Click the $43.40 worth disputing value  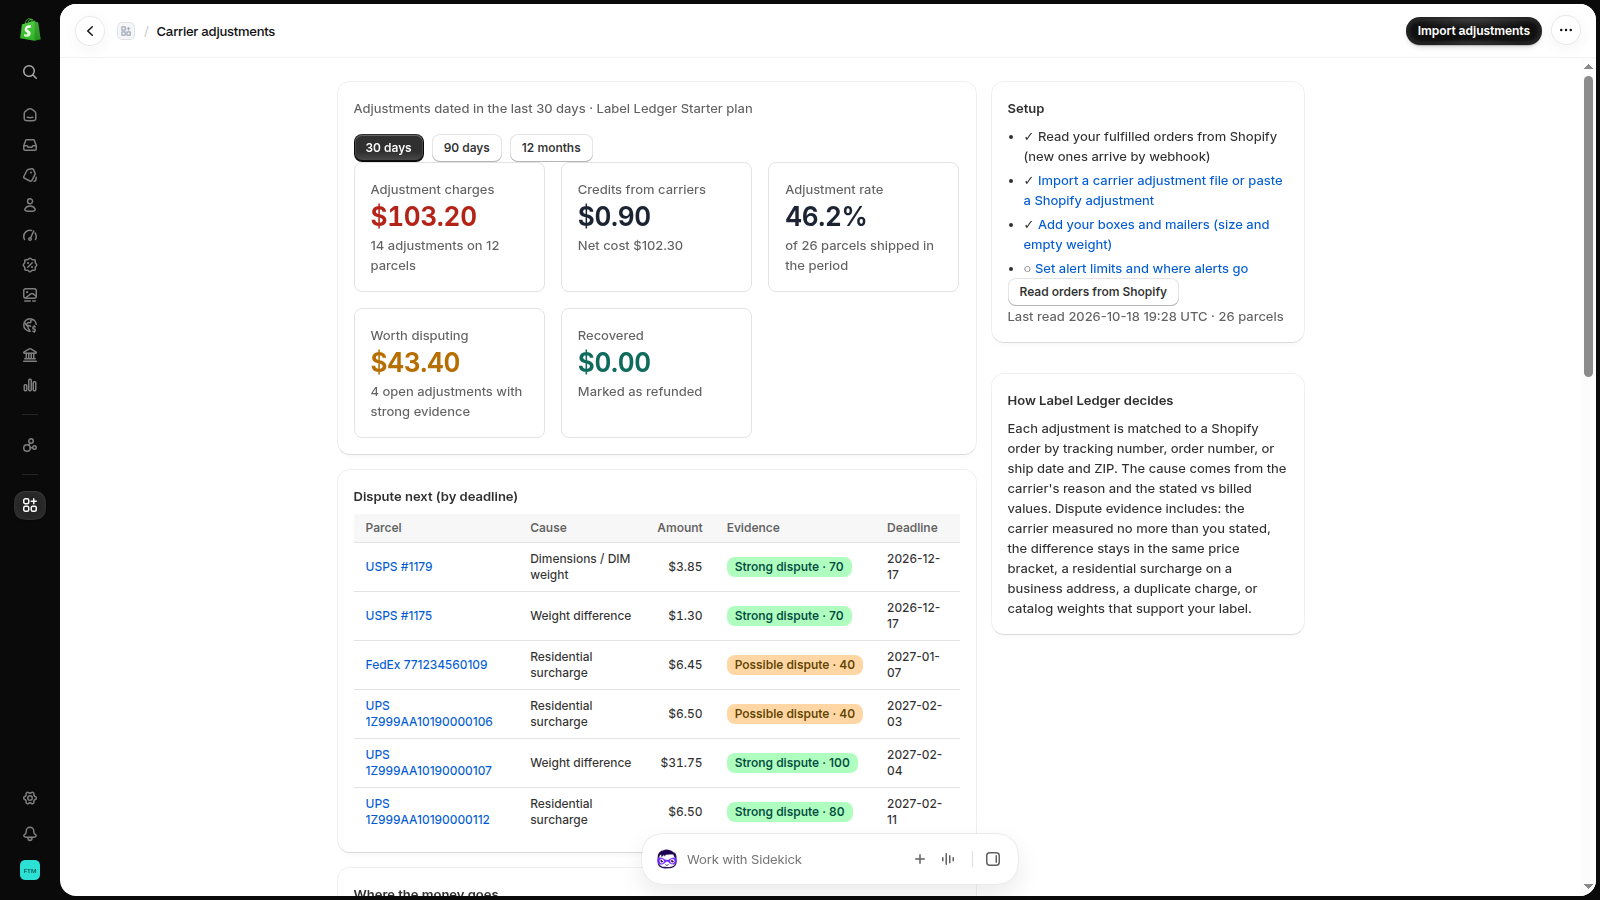click(x=416, y=362)
